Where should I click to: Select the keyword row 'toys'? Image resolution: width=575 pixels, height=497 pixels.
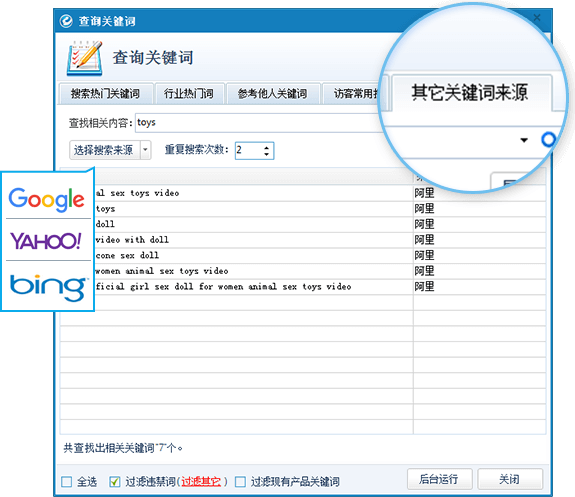303,209
